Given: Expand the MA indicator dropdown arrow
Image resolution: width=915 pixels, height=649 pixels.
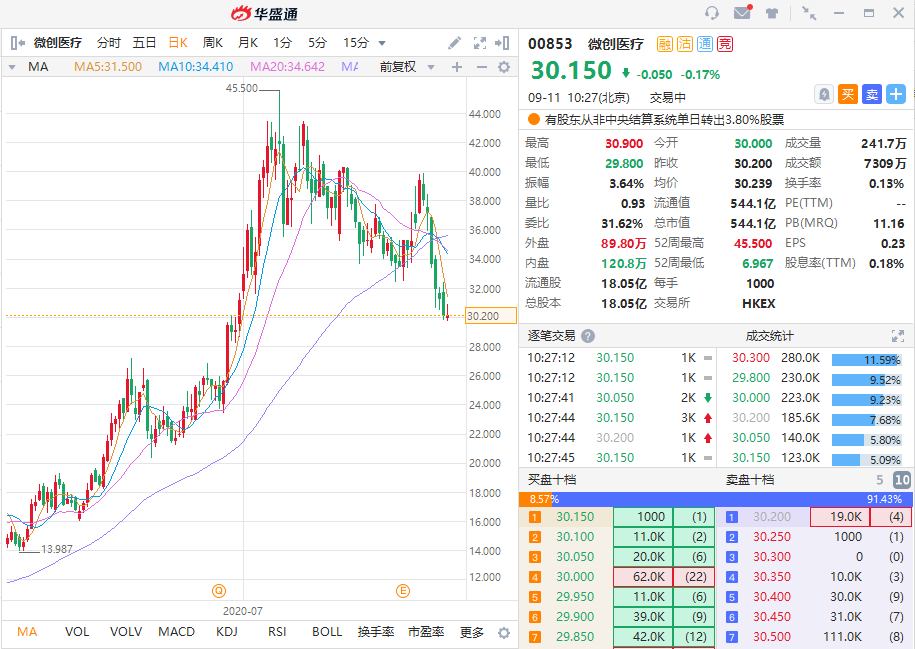Looking at the screenshot, I should pos(12,67).
